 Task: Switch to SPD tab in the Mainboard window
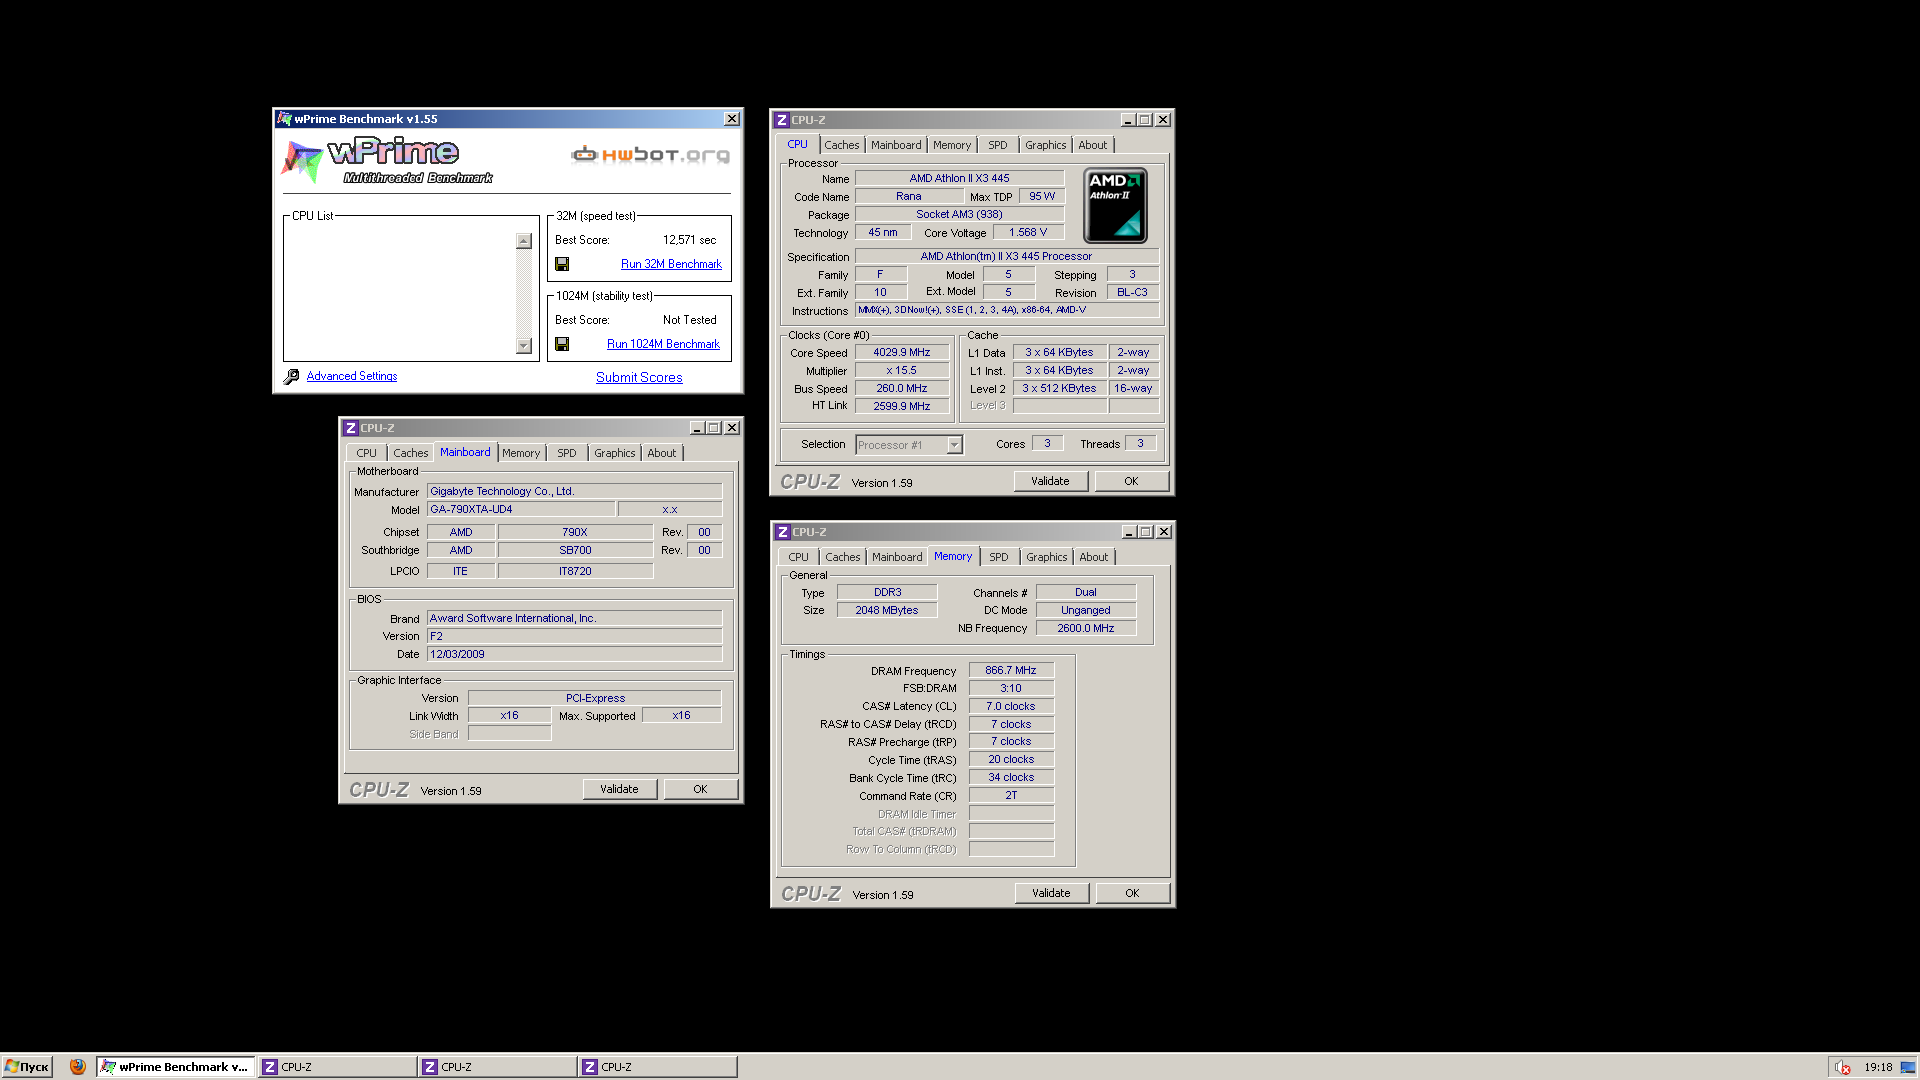coord(567,453)
